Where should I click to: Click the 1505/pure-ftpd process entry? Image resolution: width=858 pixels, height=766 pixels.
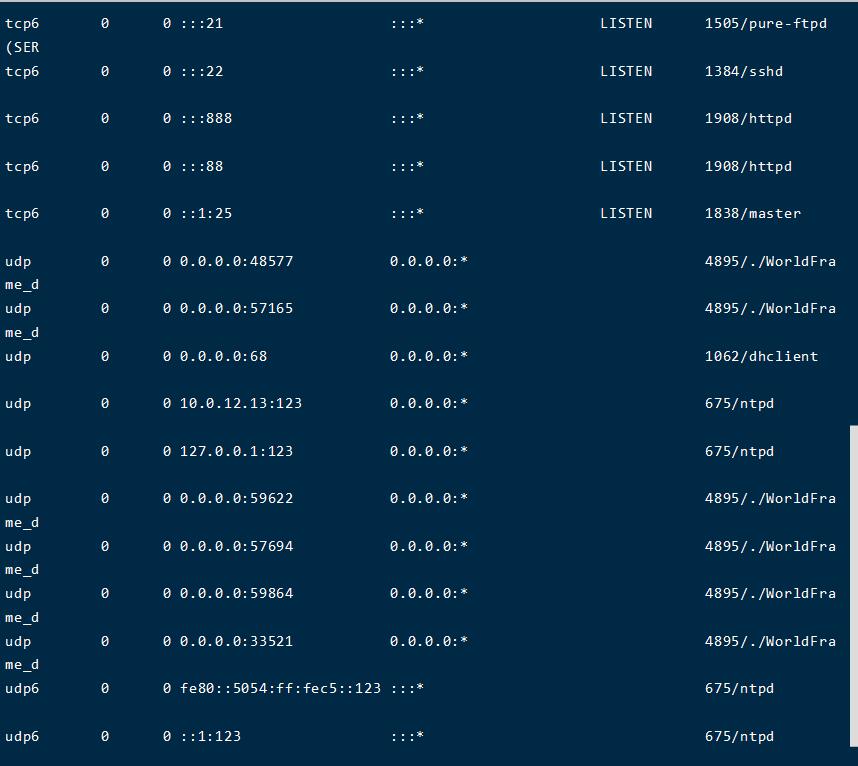pos(765,23)
